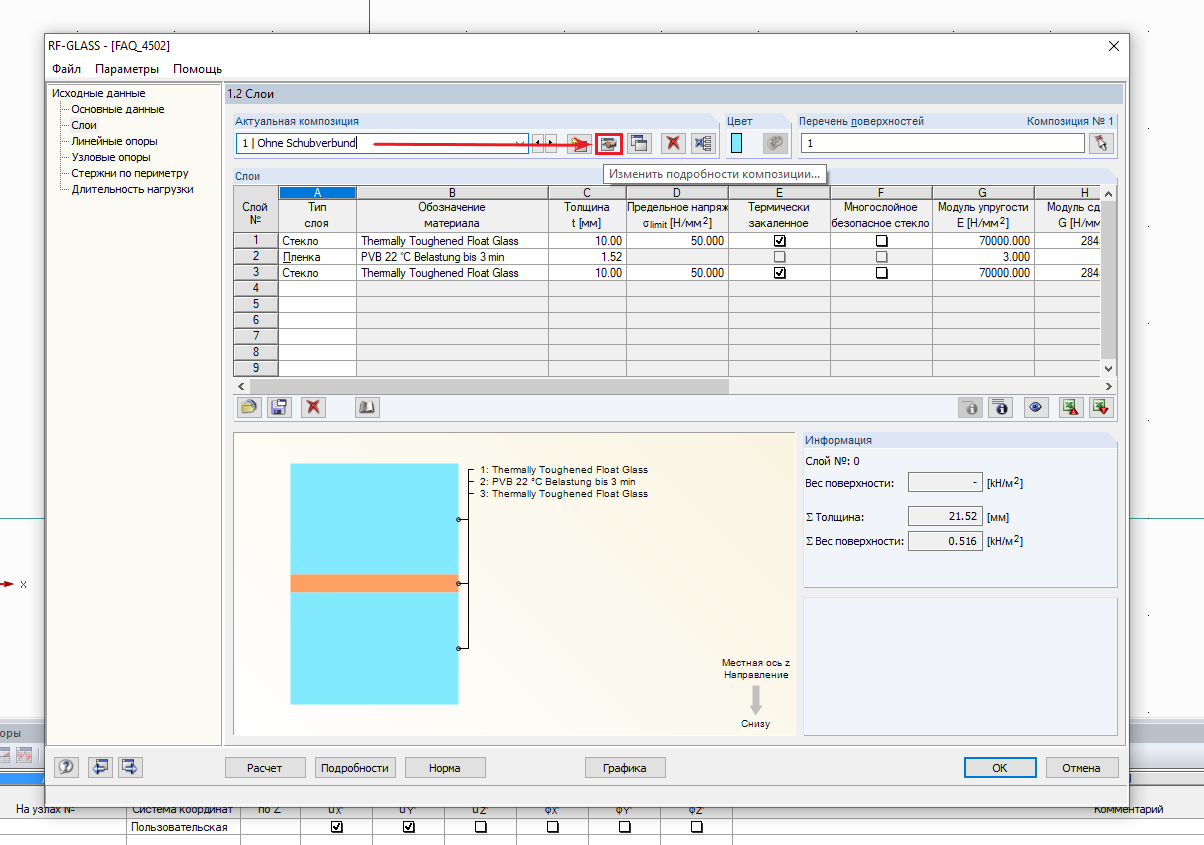This screenshot has height=845, width=1204.
Task: Select Узловые опоры in navigation tree
Action: tap(111, 157)
